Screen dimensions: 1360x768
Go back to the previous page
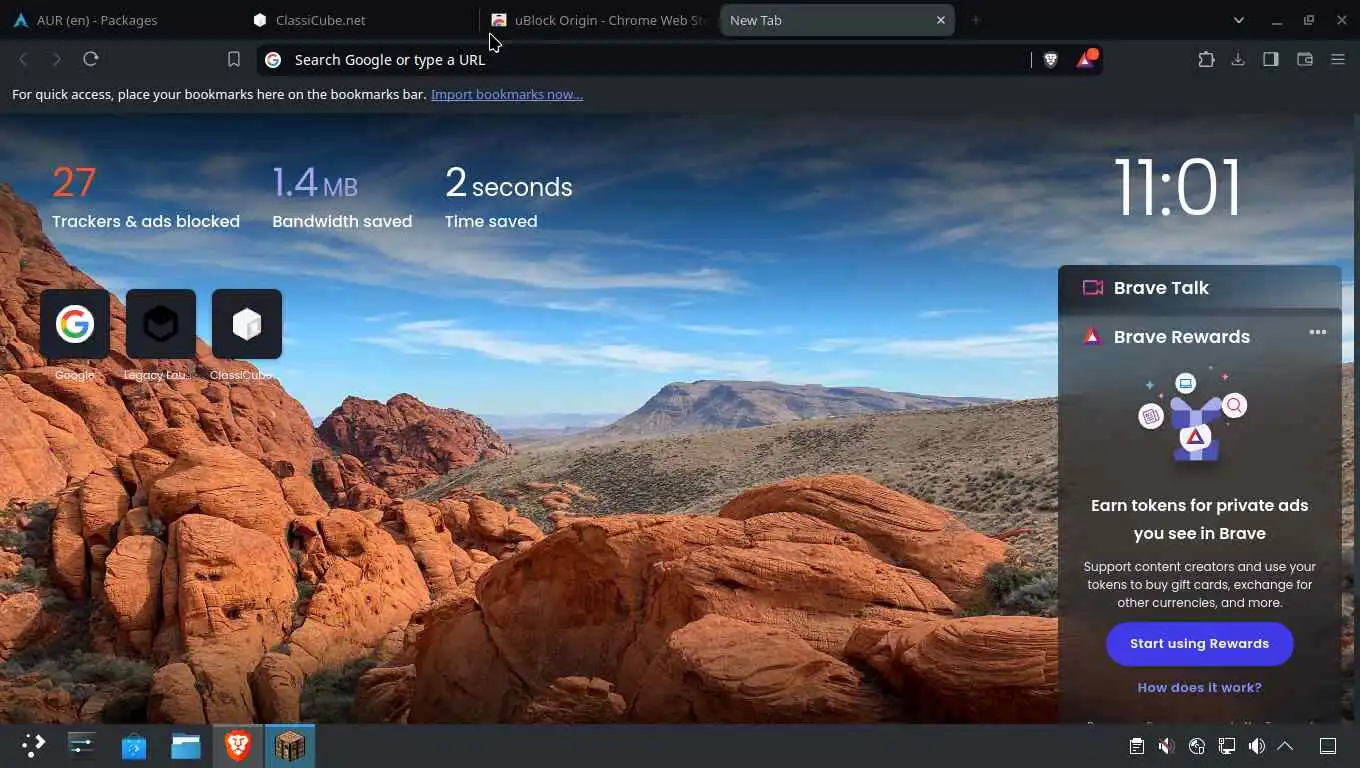tap(23, 59)
